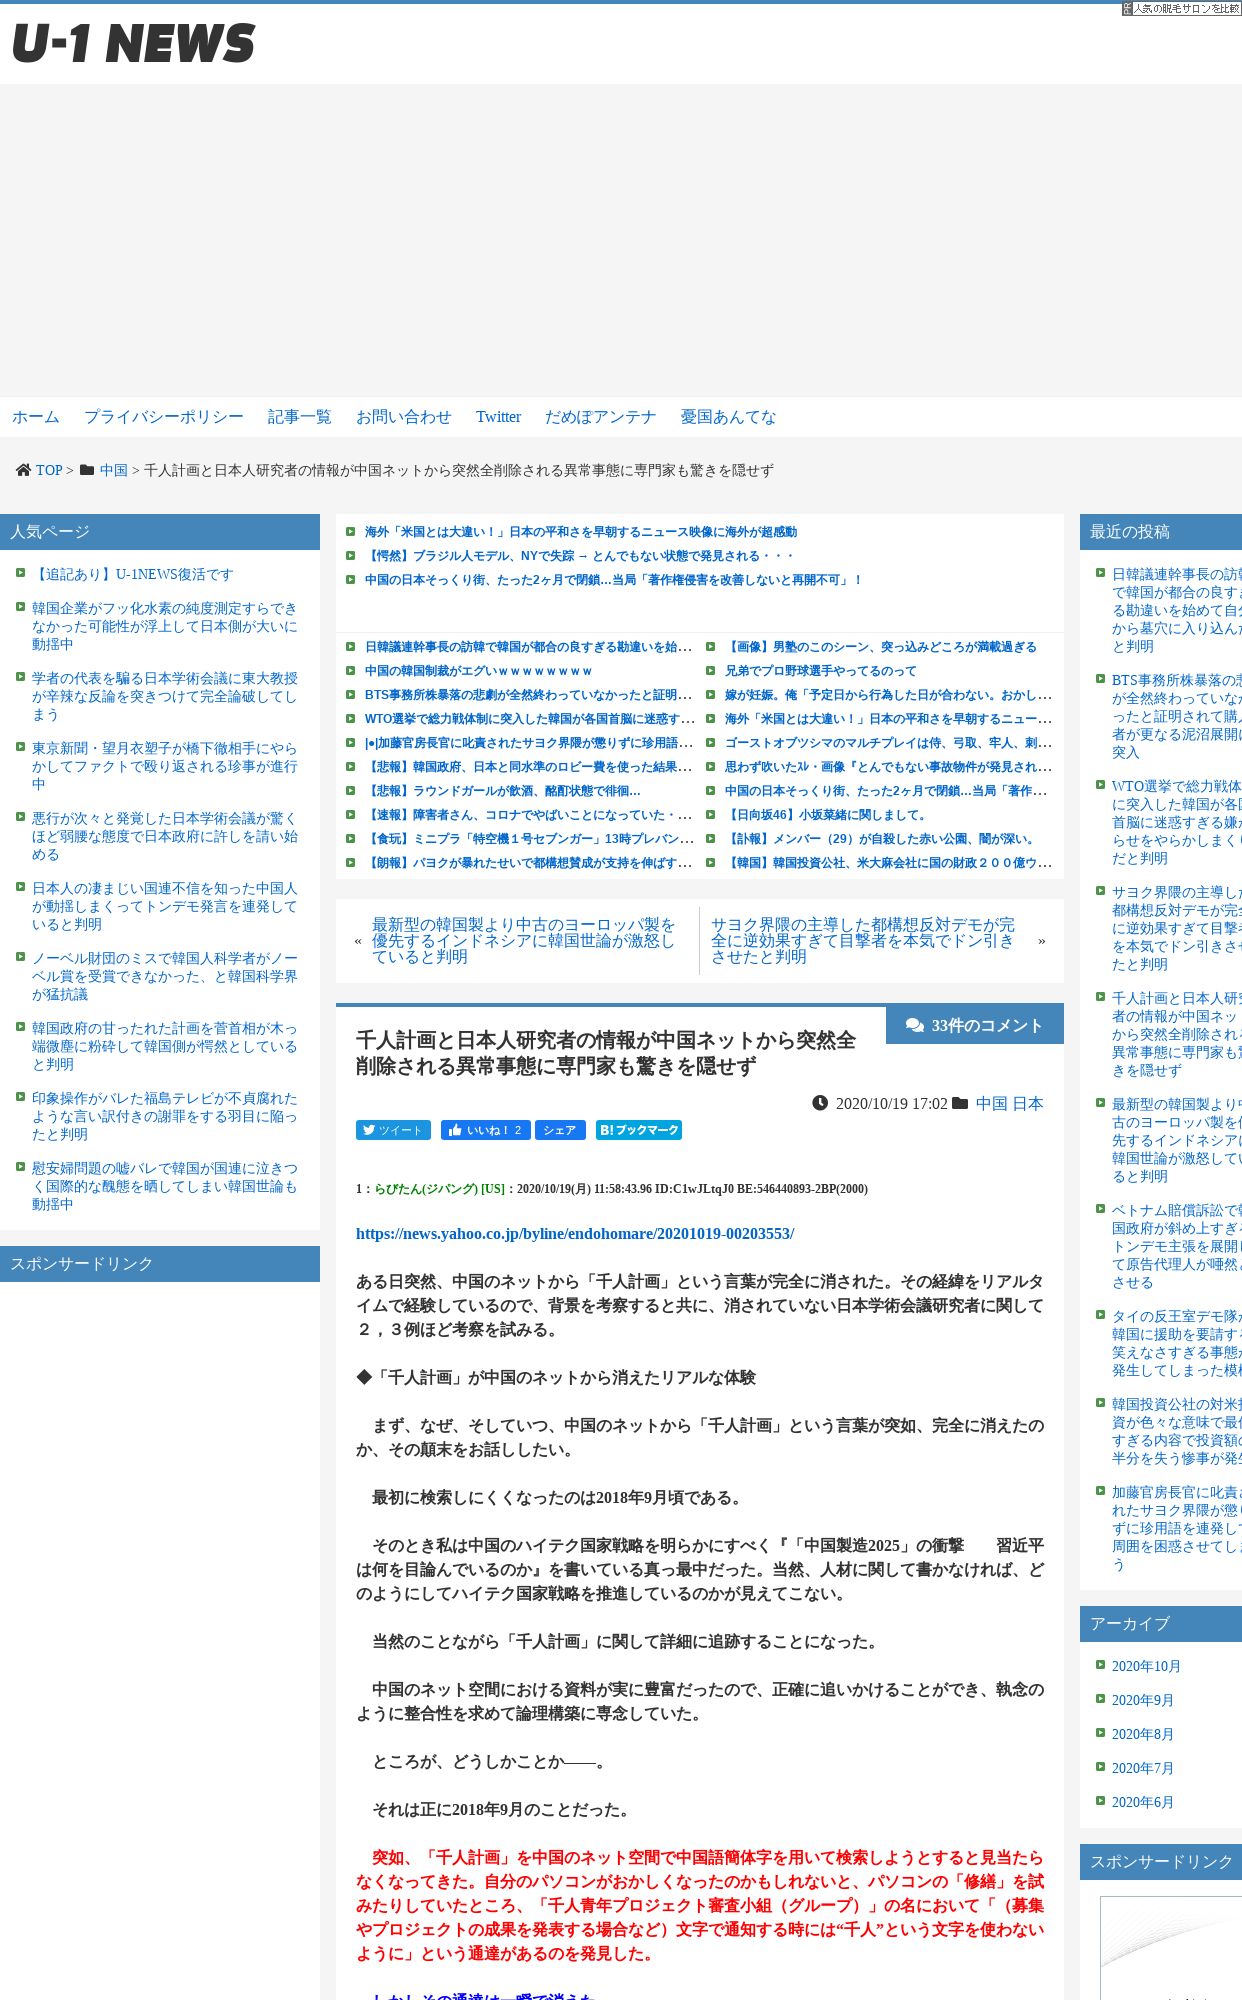Click the folder icon in breadcrumb
The height and width of the screenshot is (2000, 1242).
[87, 470]
